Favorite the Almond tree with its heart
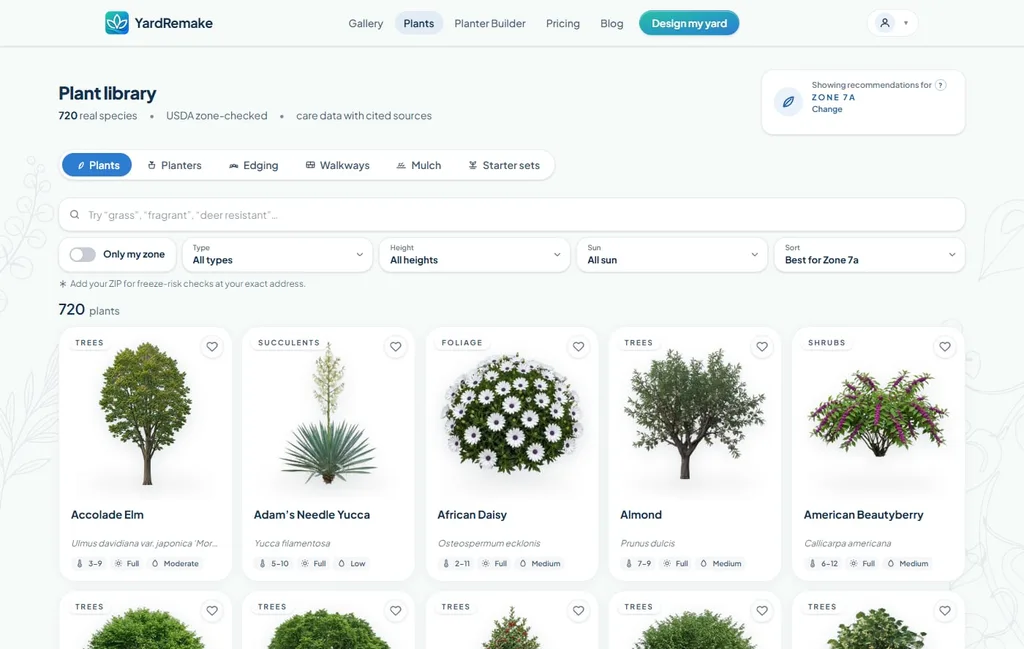Viewport: 1024px width, 649px height. click(762, 347)
